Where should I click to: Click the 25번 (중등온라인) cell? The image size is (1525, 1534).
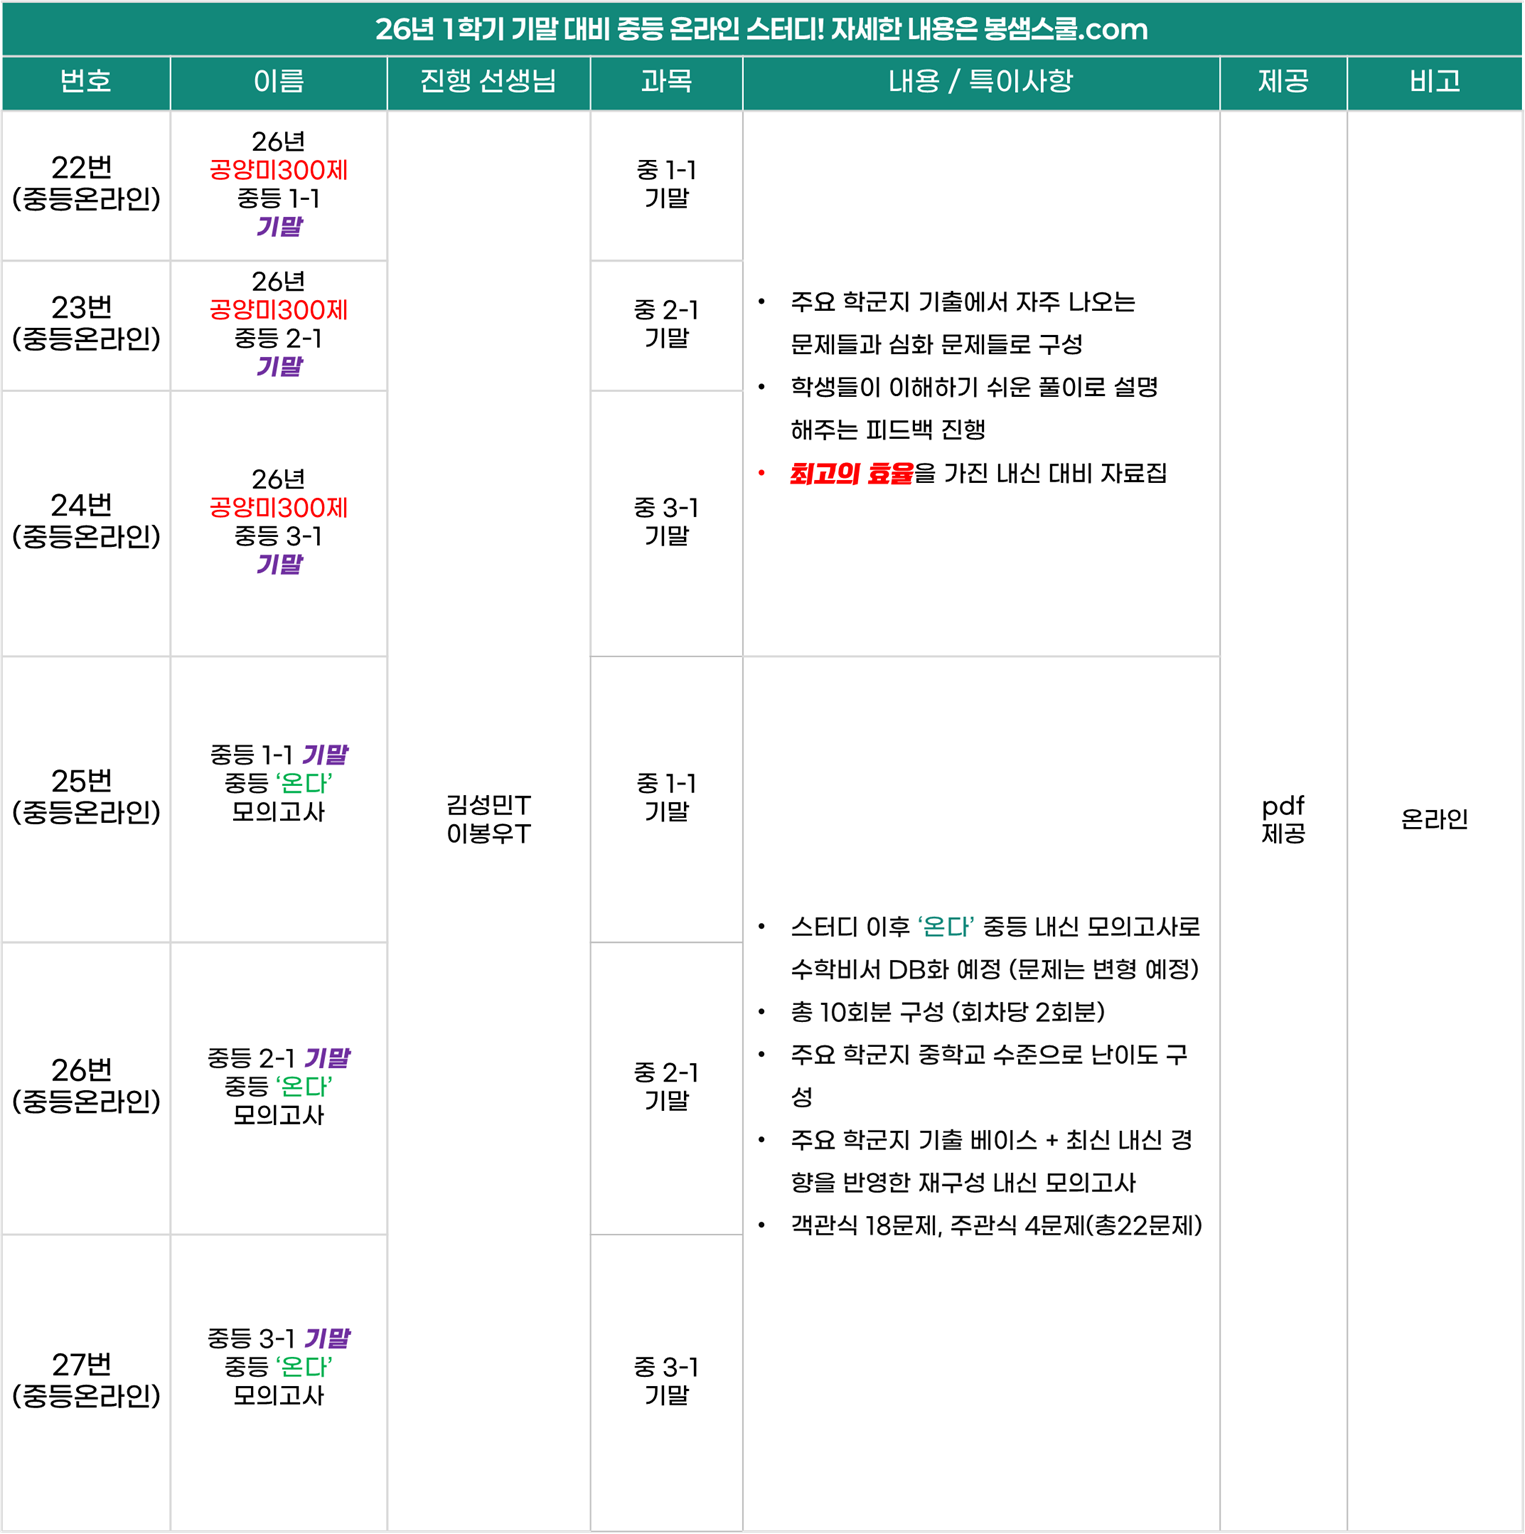point(86,800)
